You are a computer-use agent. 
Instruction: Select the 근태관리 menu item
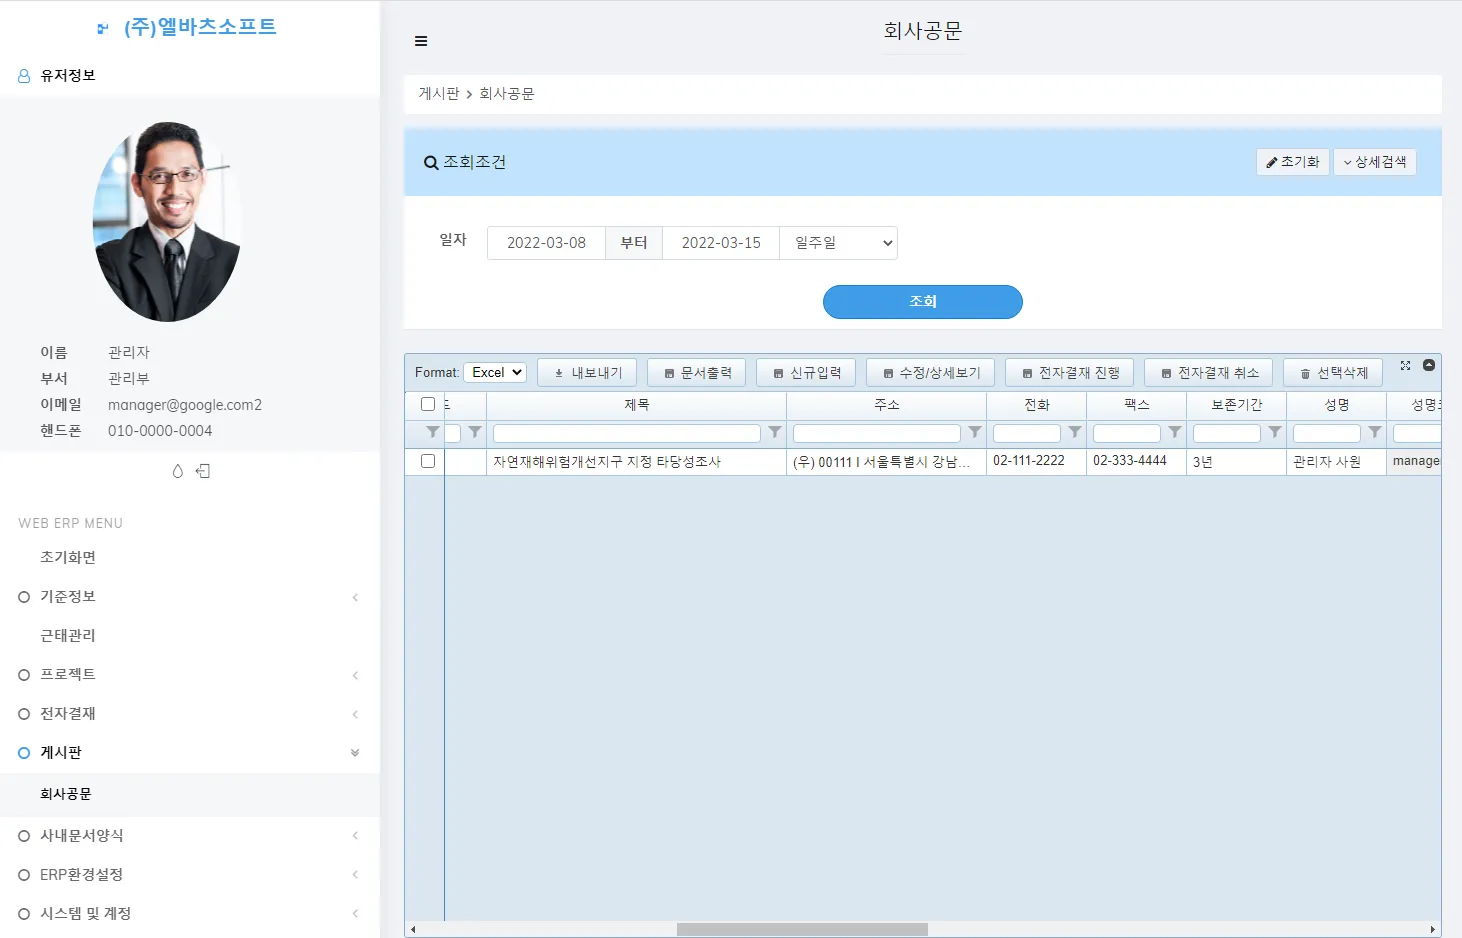pyautogui.click(x=67, y=634)
